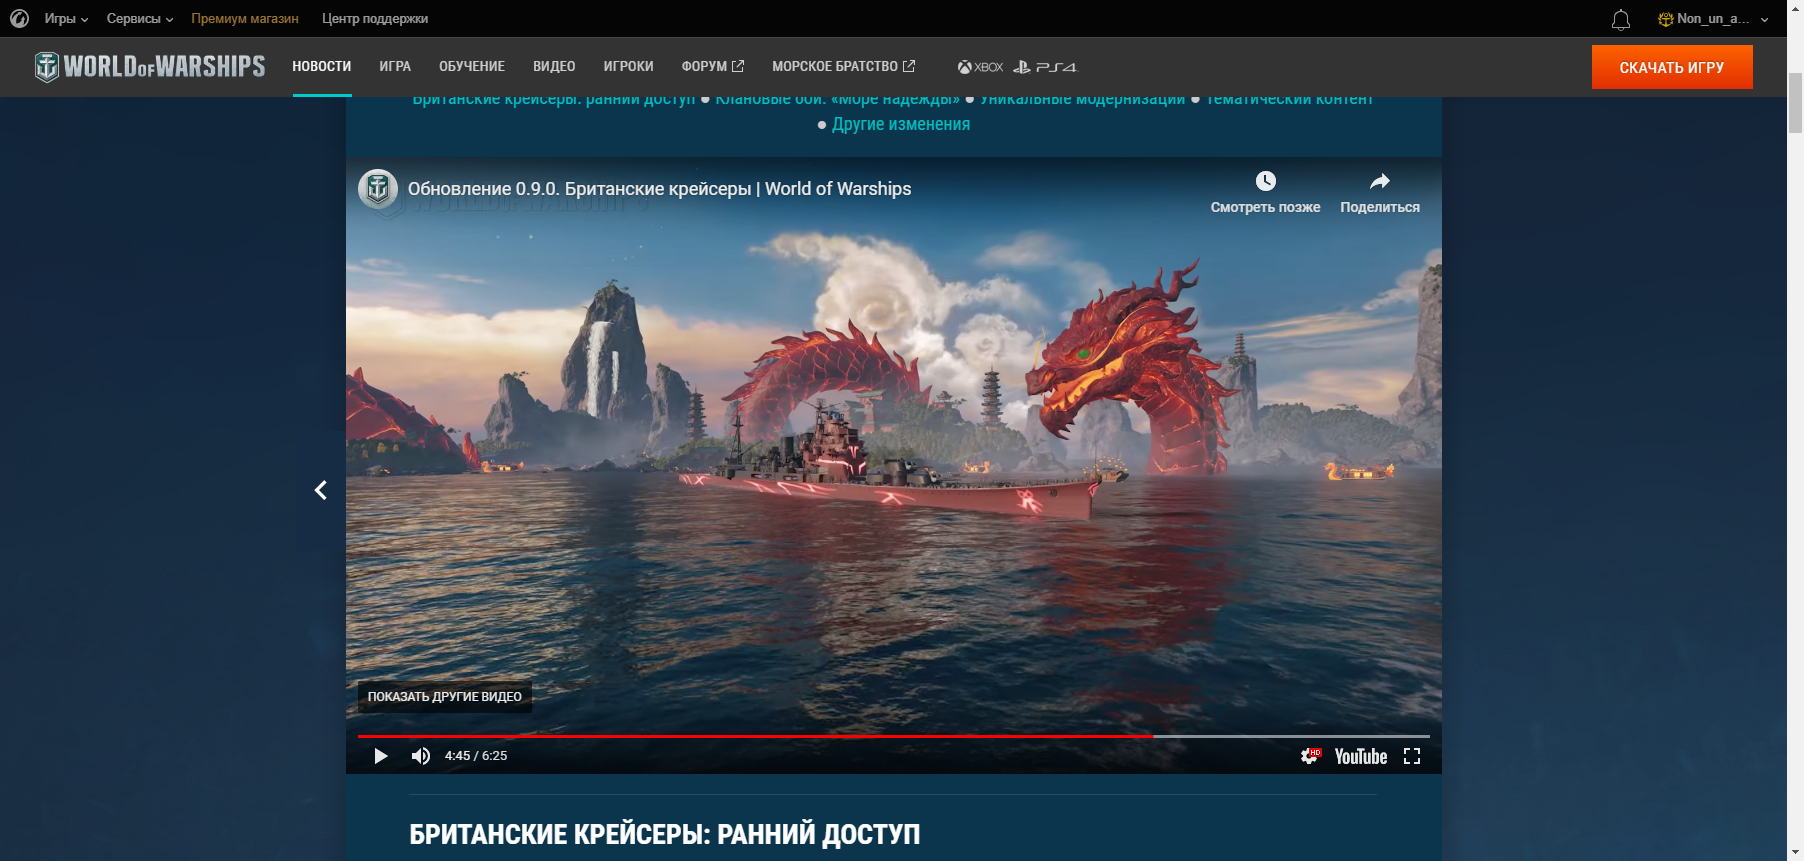Open the Игры dropdown menu
The image size is (1804, 861).
click(x=66, y=18)
